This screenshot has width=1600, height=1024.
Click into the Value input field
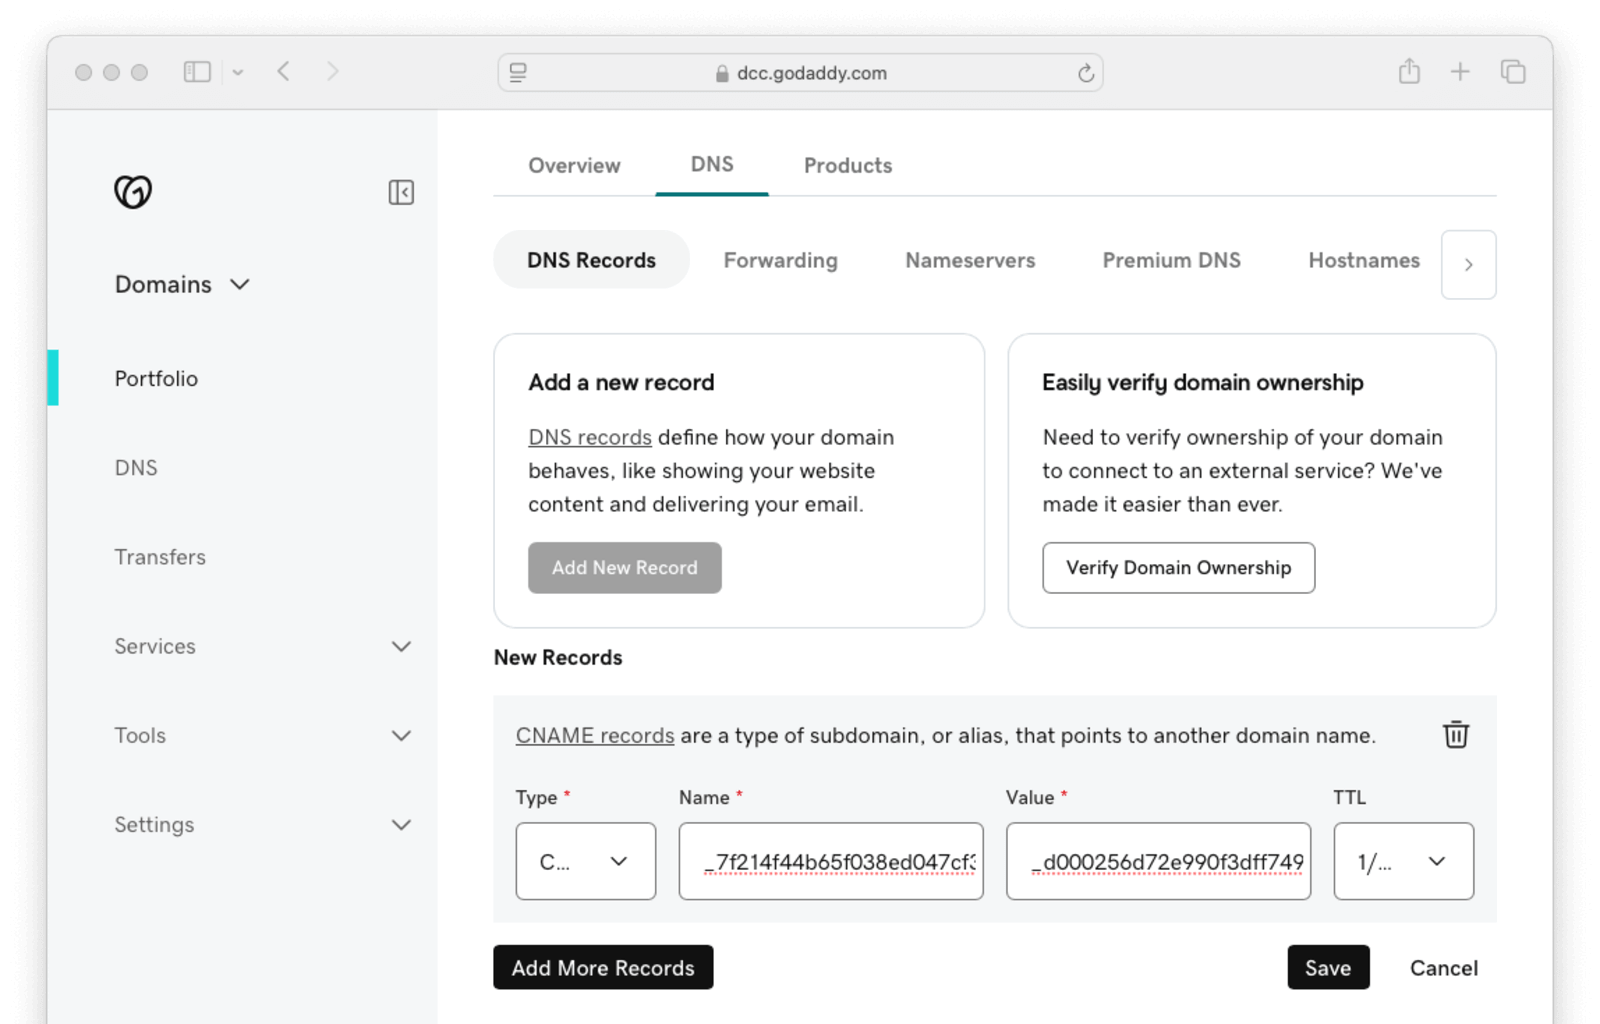[1158, 861]
